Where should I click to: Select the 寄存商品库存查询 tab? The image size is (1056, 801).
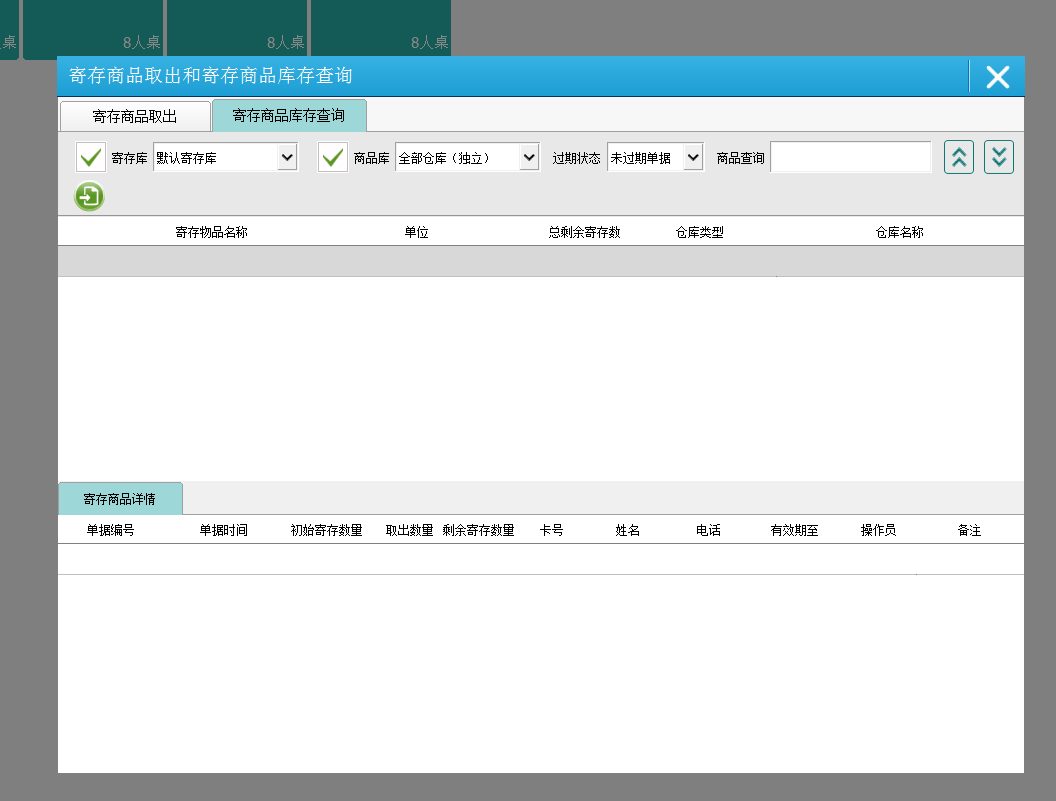click(x=289, y=116)
